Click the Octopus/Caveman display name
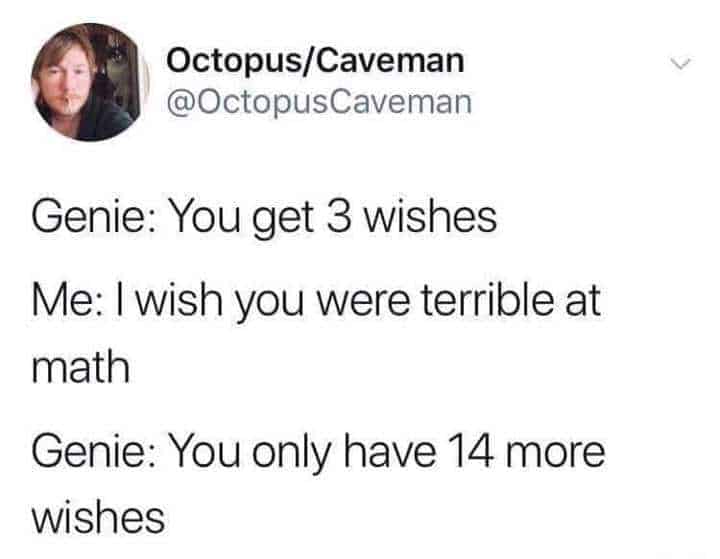 [x=315, y=61]
